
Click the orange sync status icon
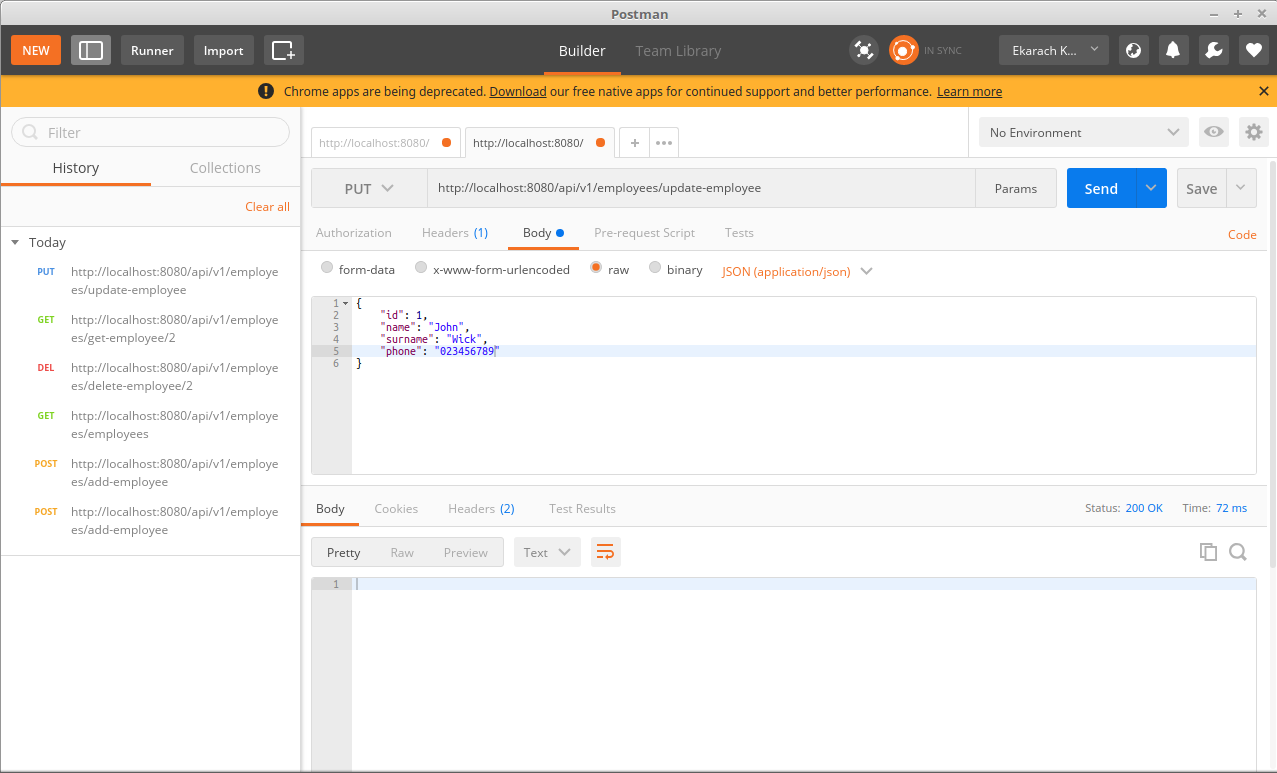(903, 50)
